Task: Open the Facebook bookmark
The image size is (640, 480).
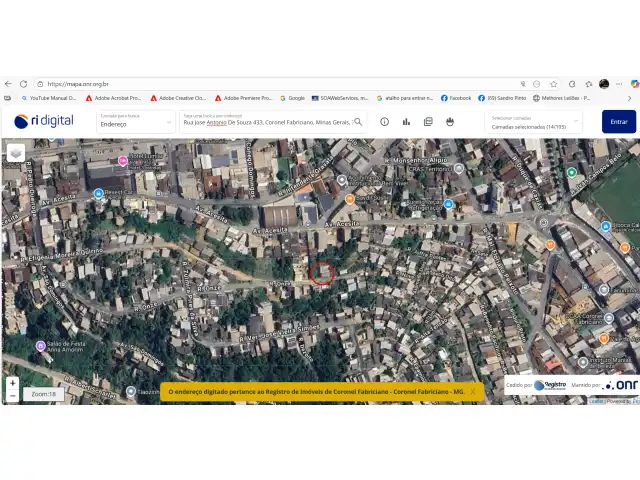Action: point(455,98)
